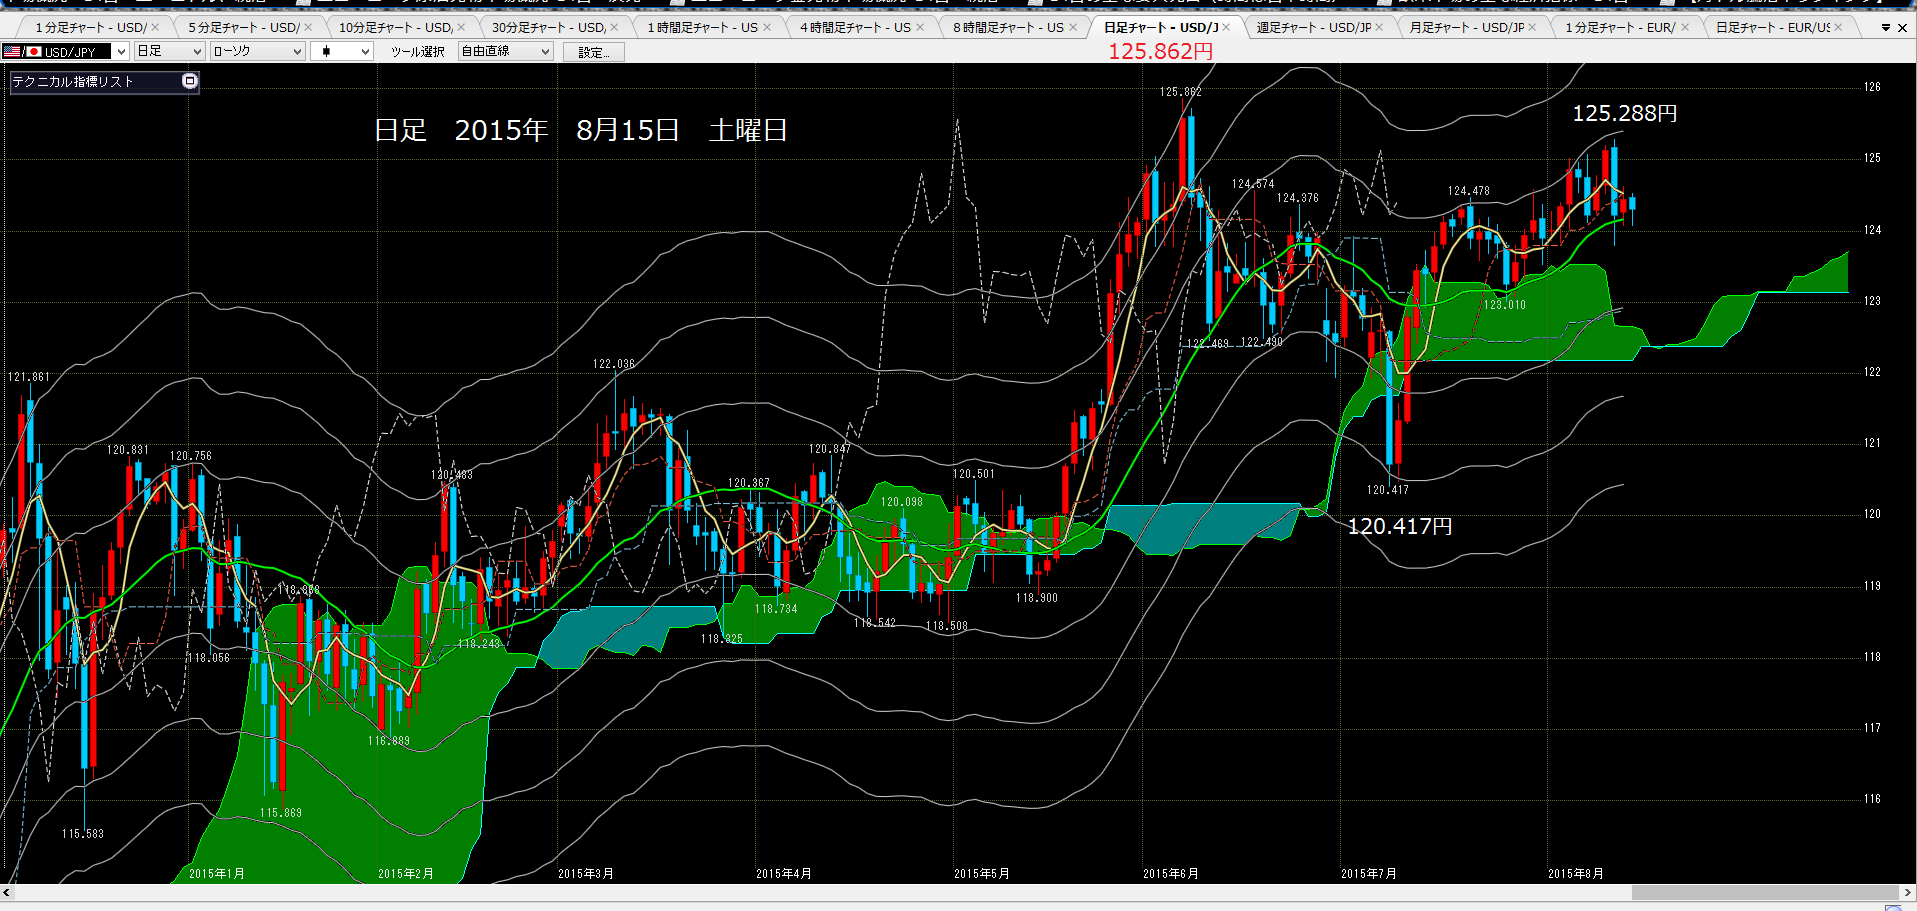Click the red 125.862円 price label
The image size is (1917, 911).
[x=1160, y=51]
